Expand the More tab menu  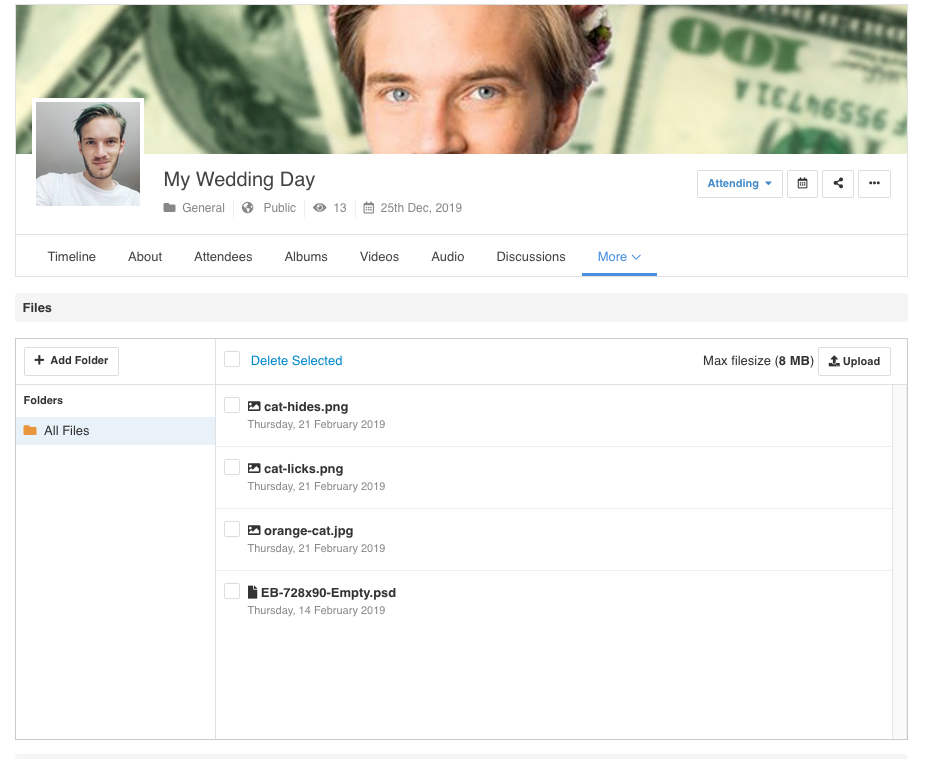tap(619, 257)
